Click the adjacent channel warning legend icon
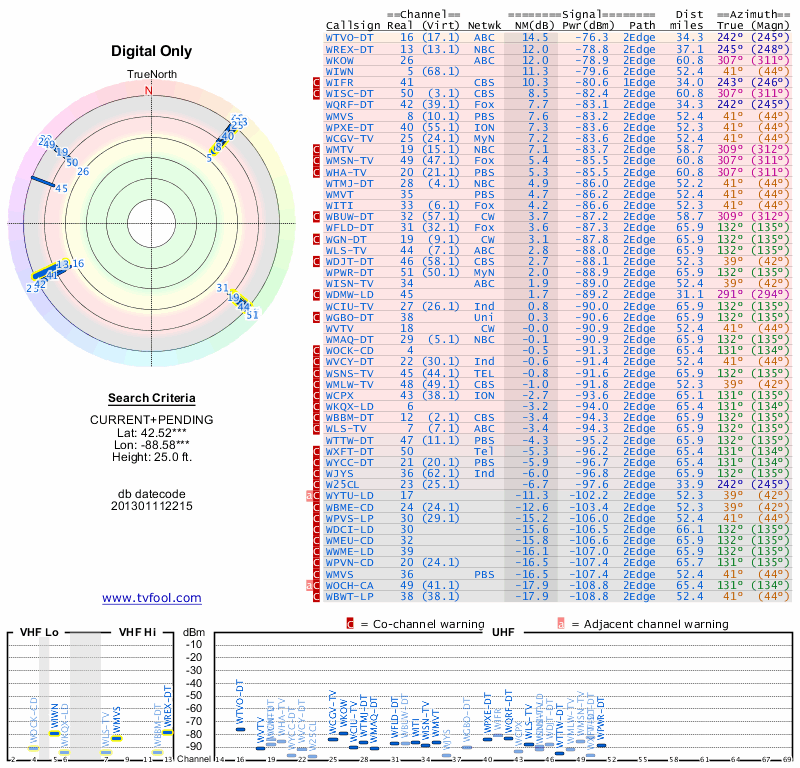The width and height of the screenshot is (800, 768). pyautogui.click(x=561, y=623)
